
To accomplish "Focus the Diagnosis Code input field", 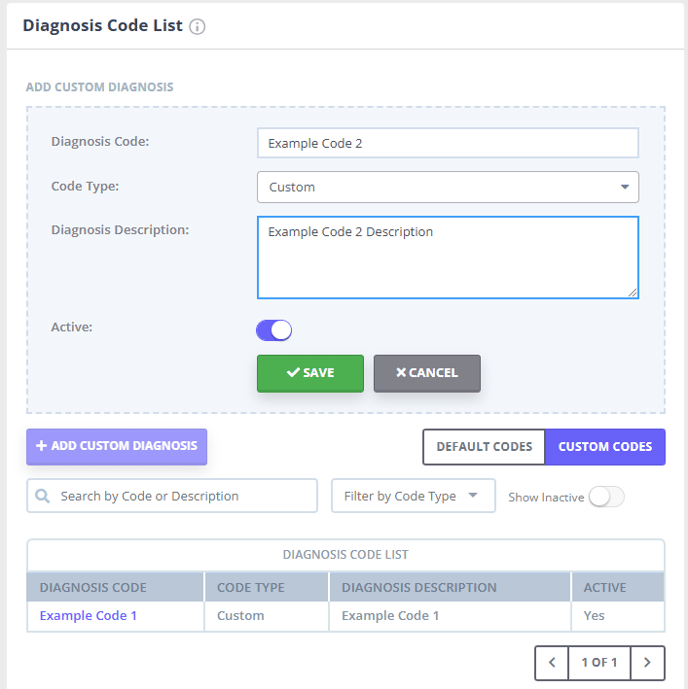I will click(448, 143).
